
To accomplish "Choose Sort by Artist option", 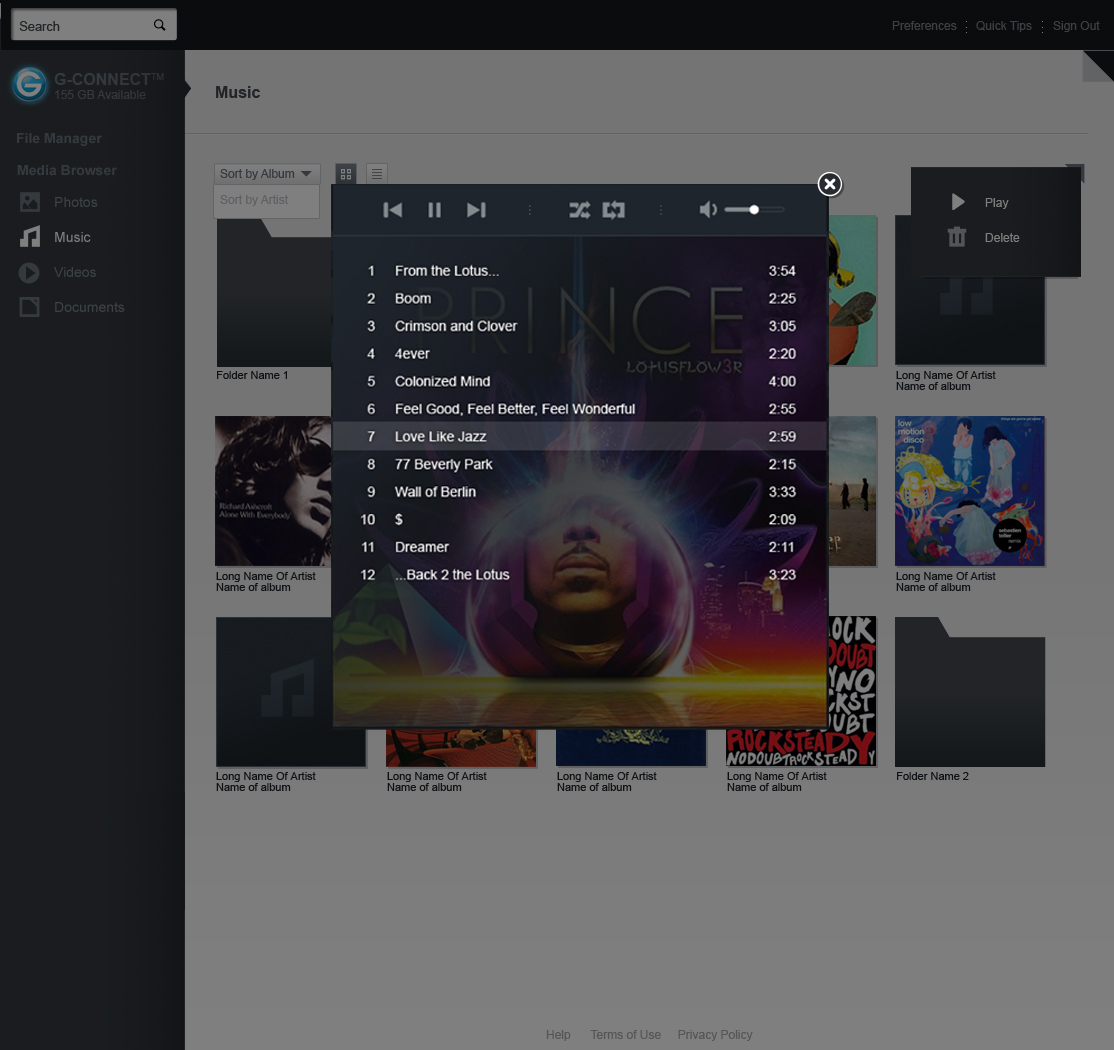I will [x=266, y=200].
